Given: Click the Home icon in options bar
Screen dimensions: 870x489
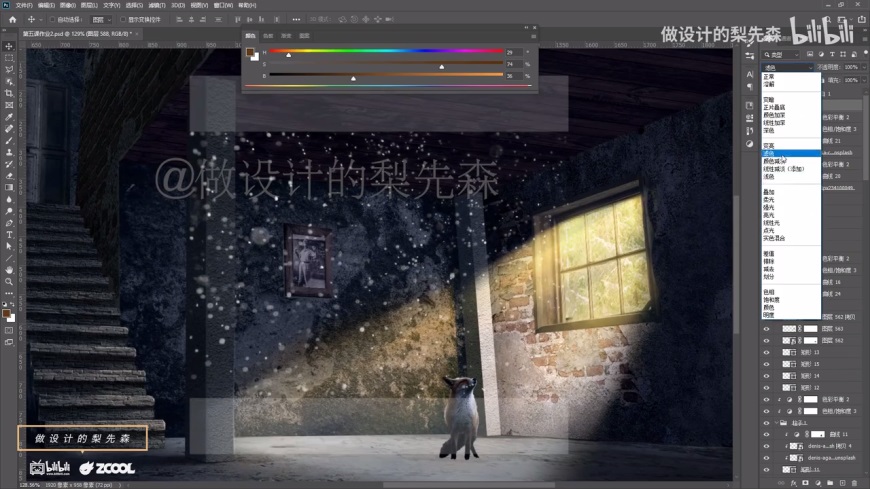Looking at the screenshot, I should click(13, 19).
